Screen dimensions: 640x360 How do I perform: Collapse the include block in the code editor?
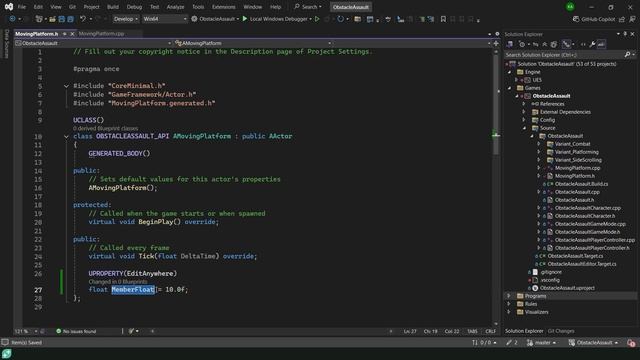click(66, 86)
